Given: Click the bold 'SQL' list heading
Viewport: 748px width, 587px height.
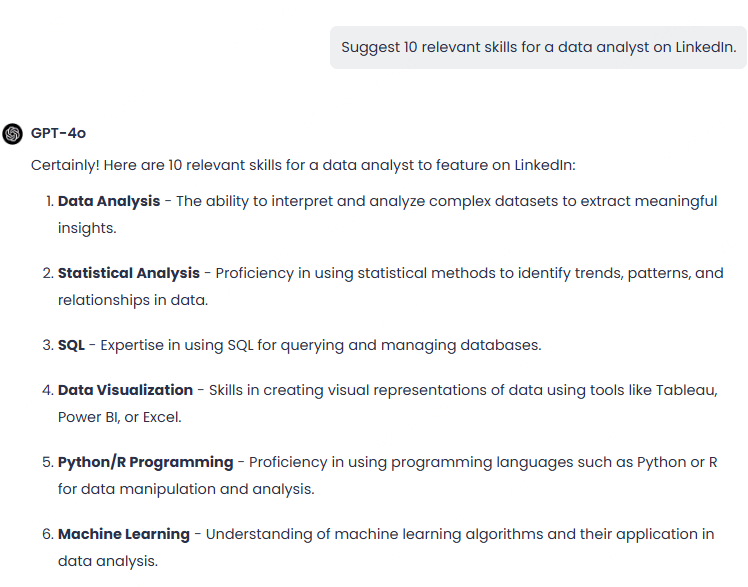Looking at the screenshot, I should [71, 345].
